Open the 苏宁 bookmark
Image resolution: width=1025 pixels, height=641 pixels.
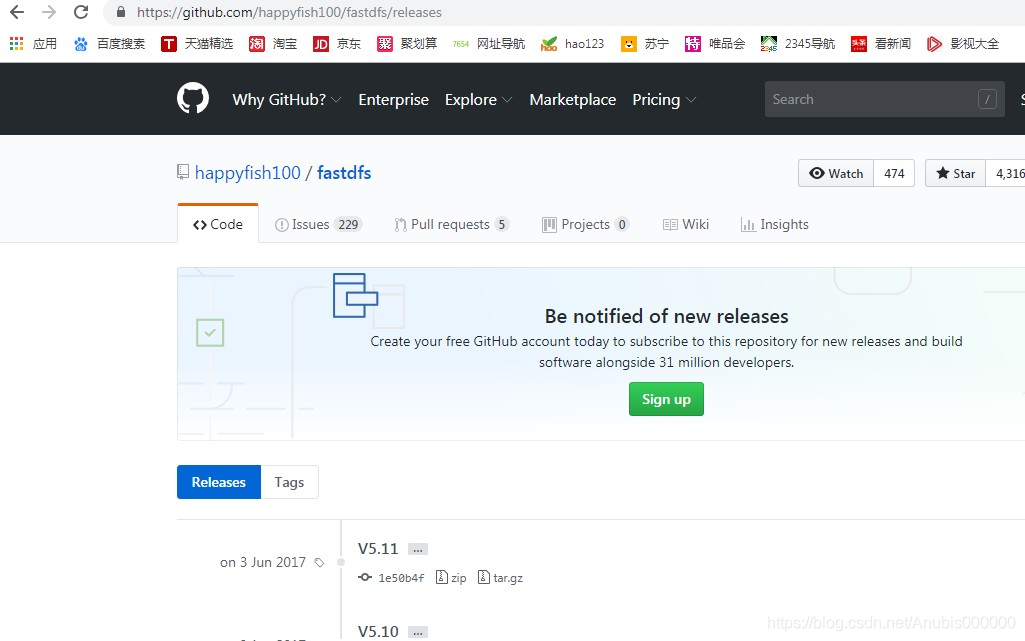(645, 44)
